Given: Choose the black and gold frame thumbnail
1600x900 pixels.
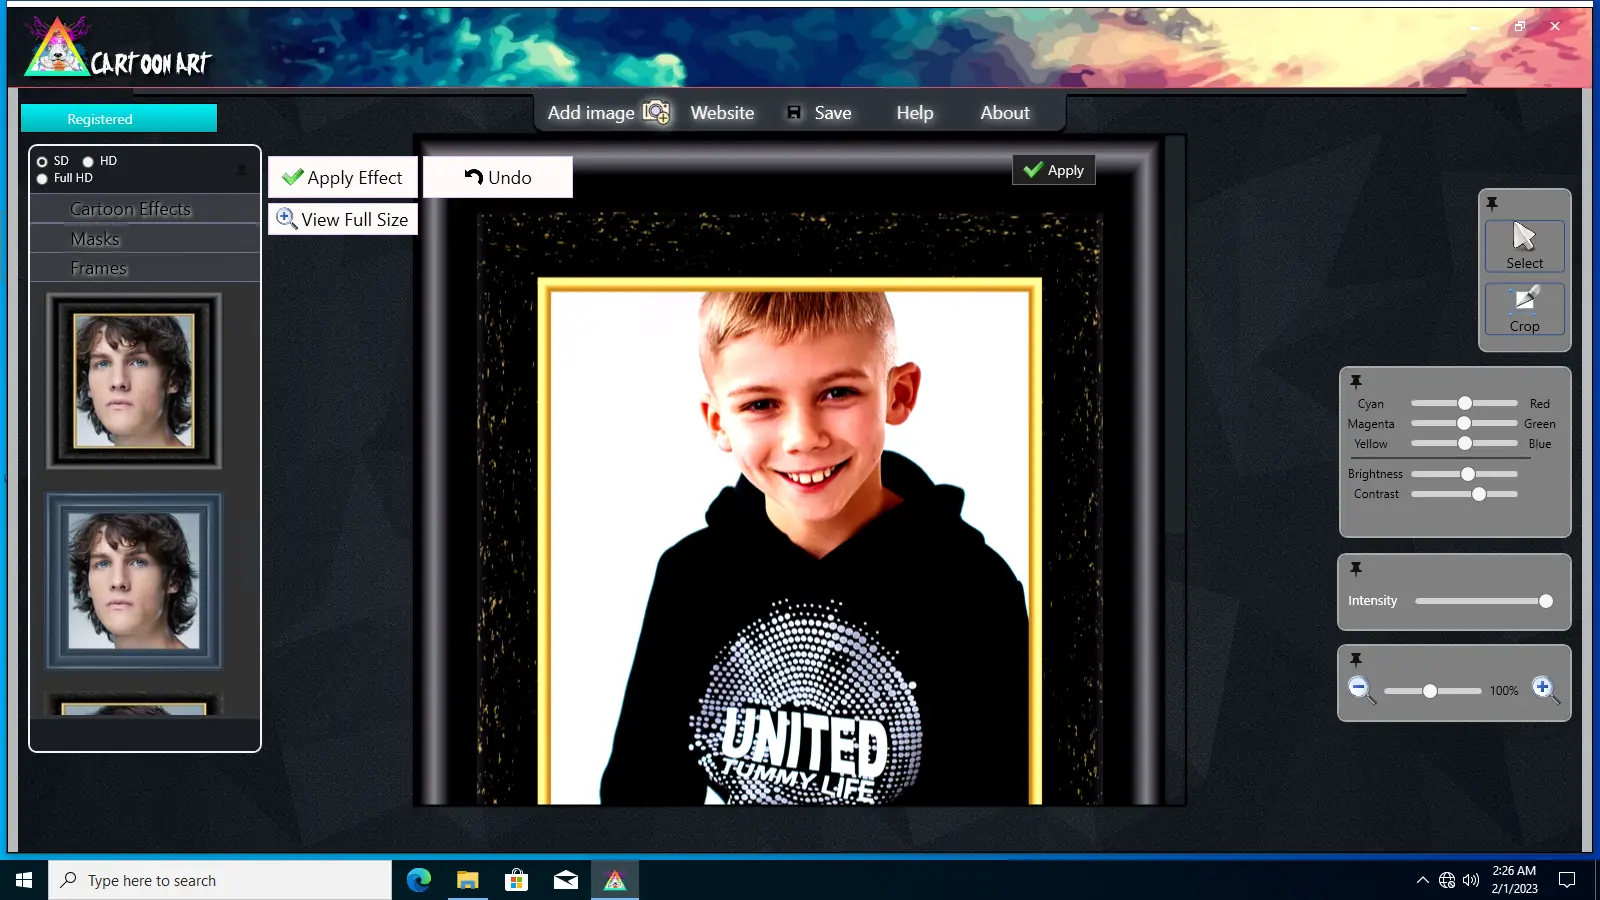Looking at the screenshot, I should click(x=134, y=381).
